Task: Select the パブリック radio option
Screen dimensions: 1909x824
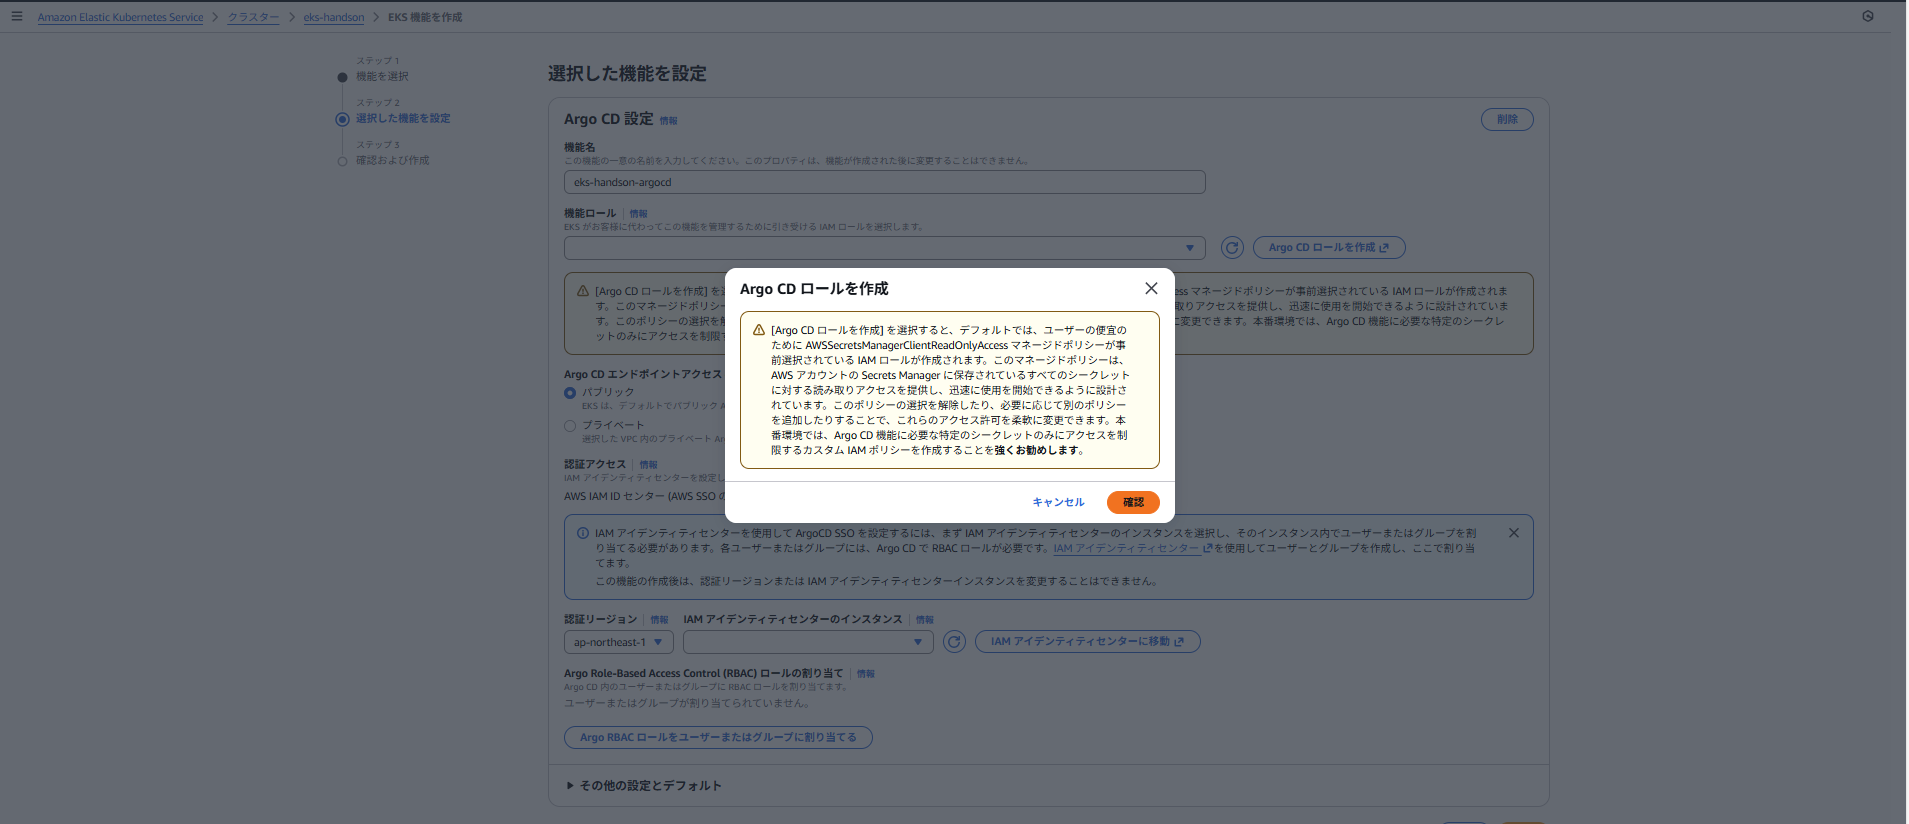Action: point(570,393)
